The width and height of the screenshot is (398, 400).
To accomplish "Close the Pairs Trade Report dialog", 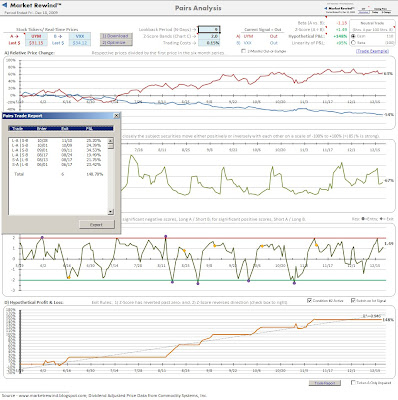I will click(x=116, y=116).
